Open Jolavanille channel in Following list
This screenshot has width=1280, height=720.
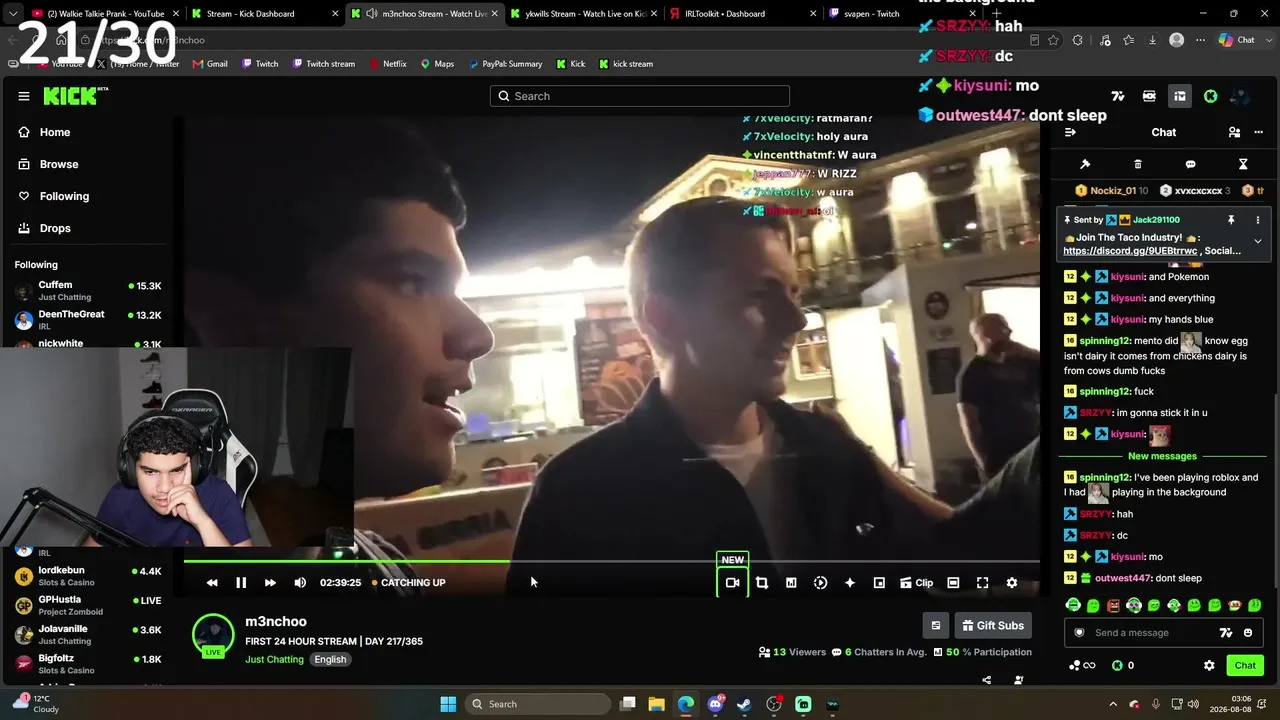tap(88, 634)
